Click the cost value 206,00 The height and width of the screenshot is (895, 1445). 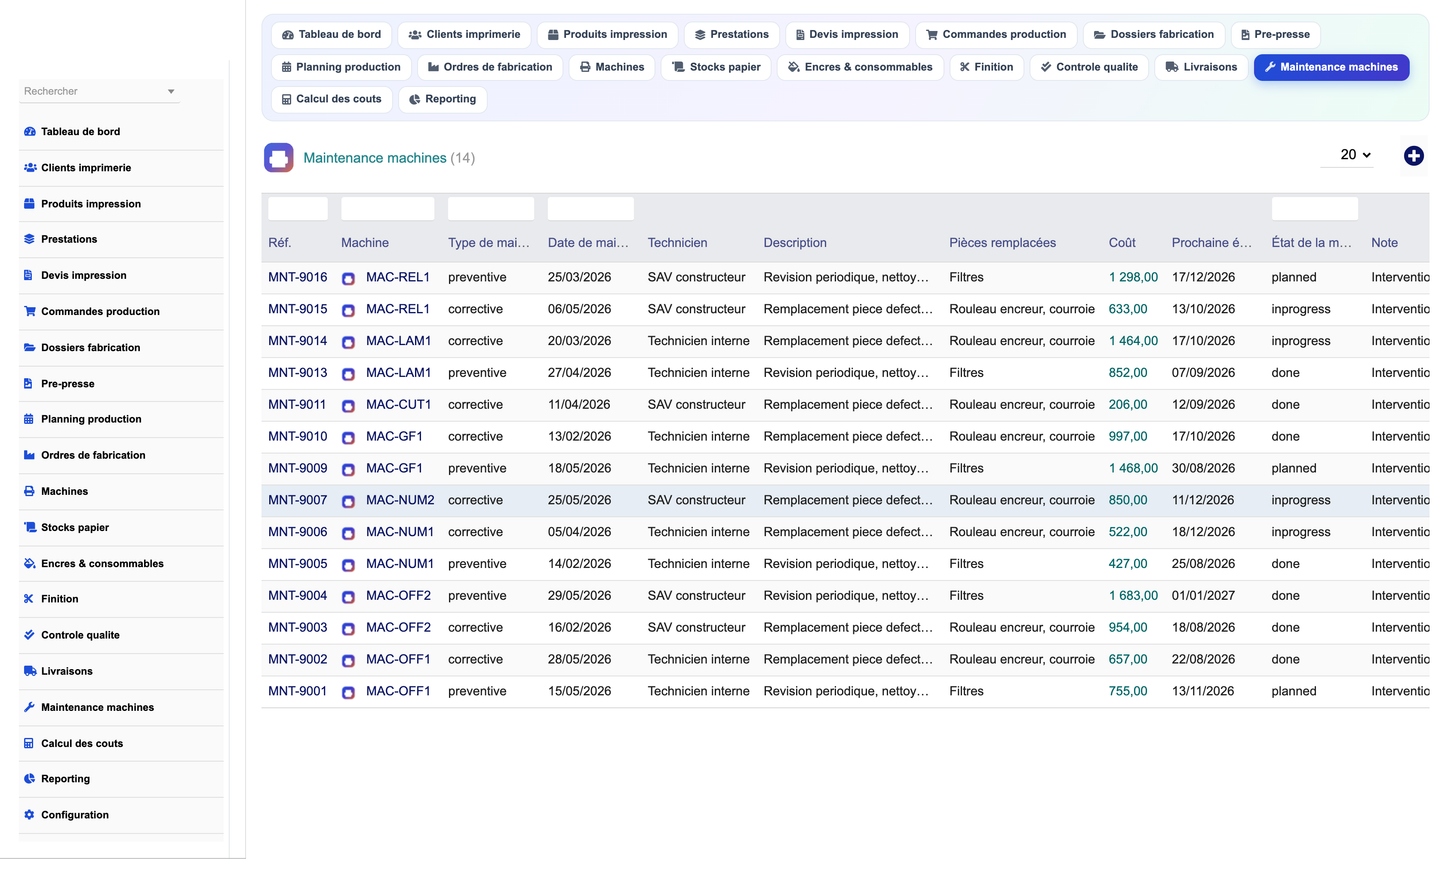1128,405
